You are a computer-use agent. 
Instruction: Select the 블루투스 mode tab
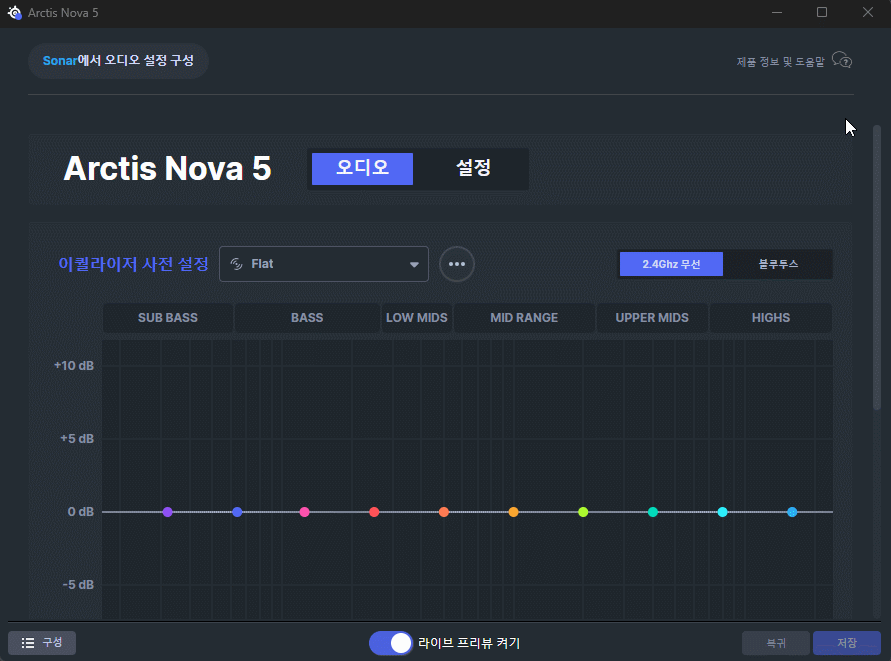click(778, 264)
